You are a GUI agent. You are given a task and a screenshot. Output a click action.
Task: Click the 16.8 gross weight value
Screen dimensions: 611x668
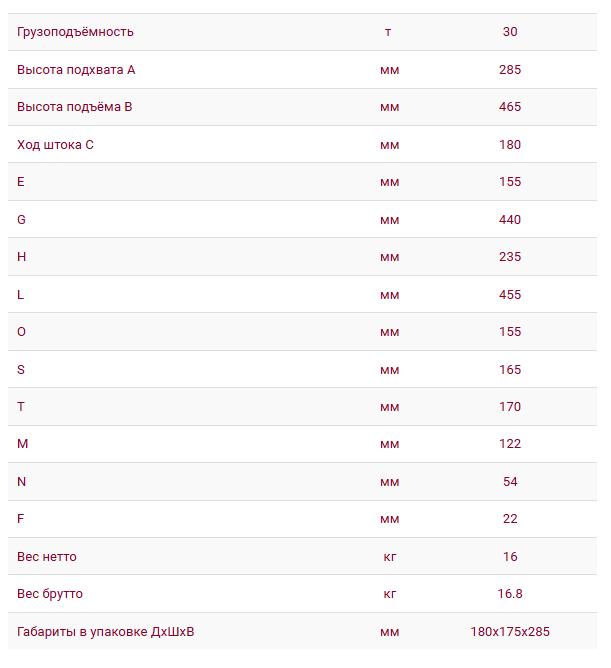(x=510, y=594)
